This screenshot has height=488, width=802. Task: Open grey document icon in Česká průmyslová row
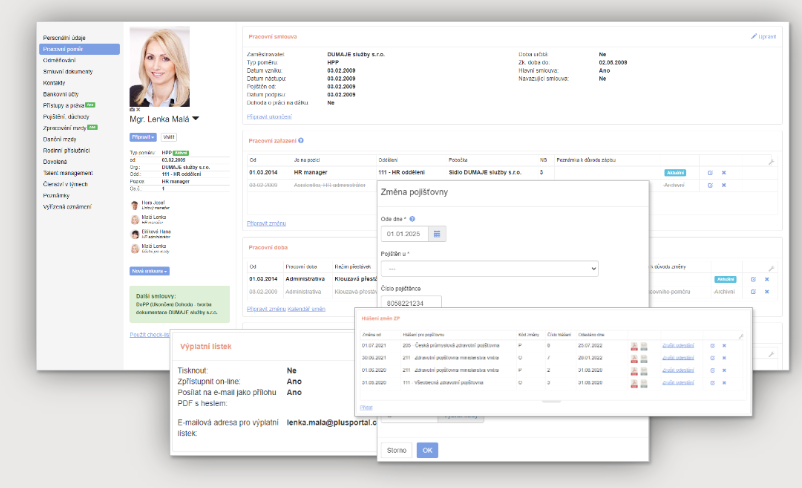click(644, 346)
